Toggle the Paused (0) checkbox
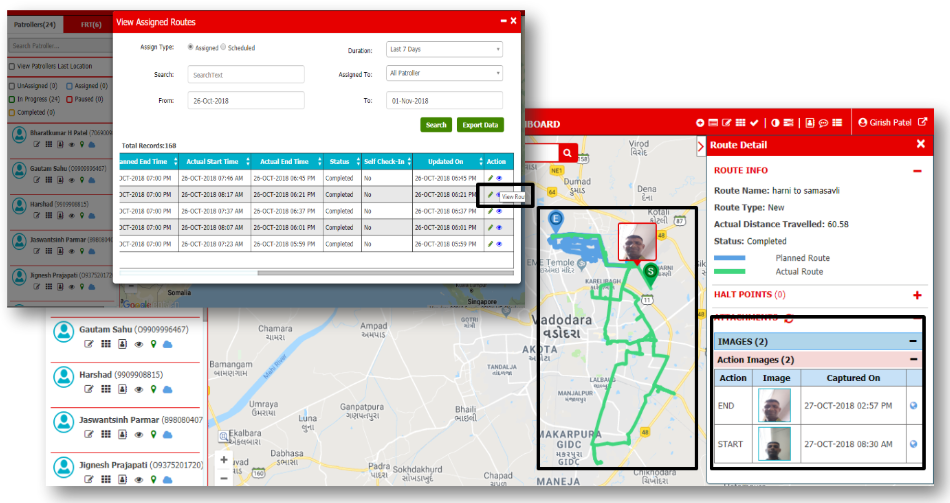 [70, 99]
